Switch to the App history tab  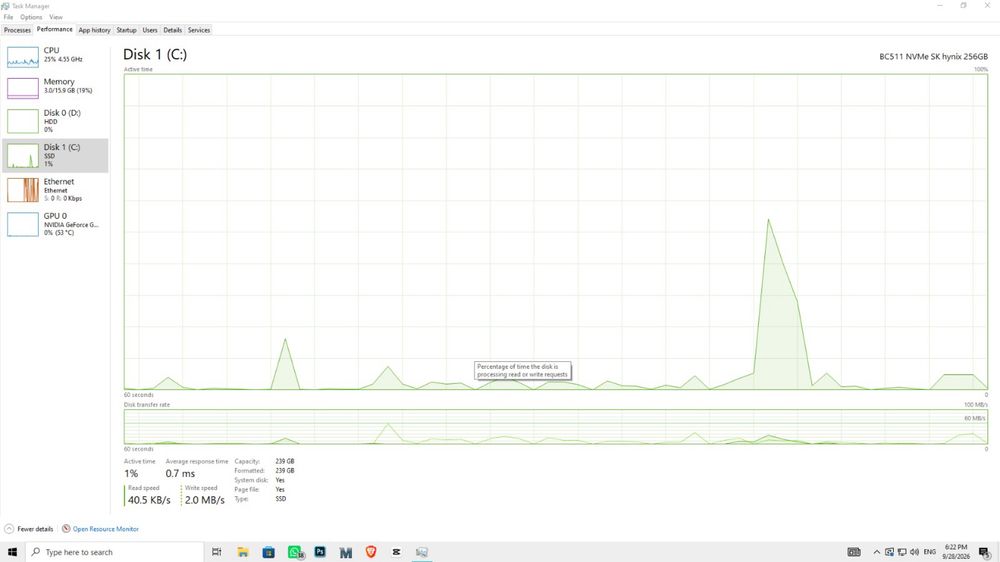(94, 30)
